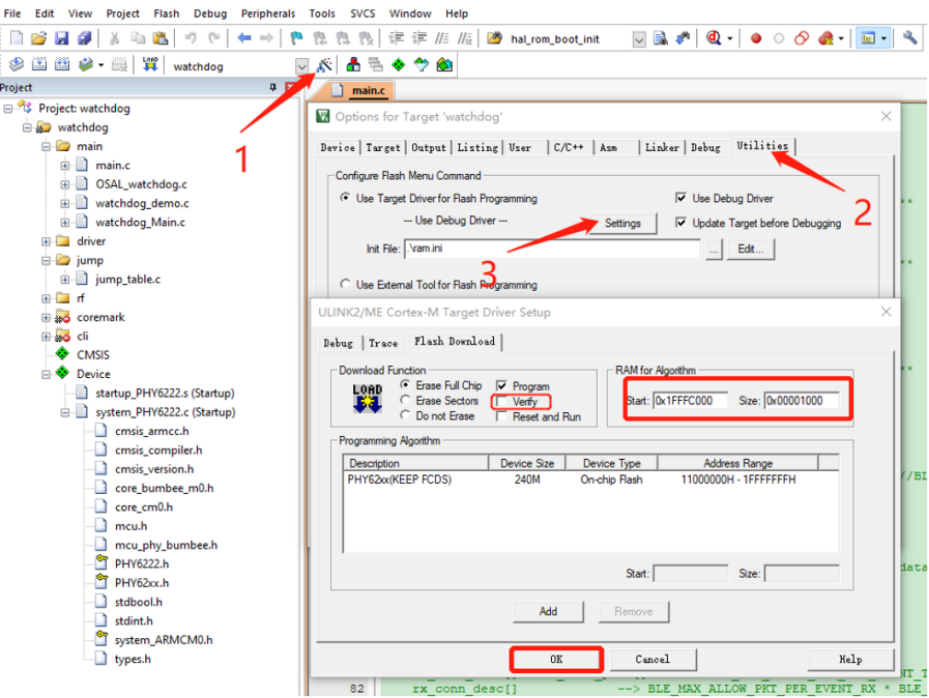
Task: Select Use External Tool for Flash Programming
Action: 345,284
